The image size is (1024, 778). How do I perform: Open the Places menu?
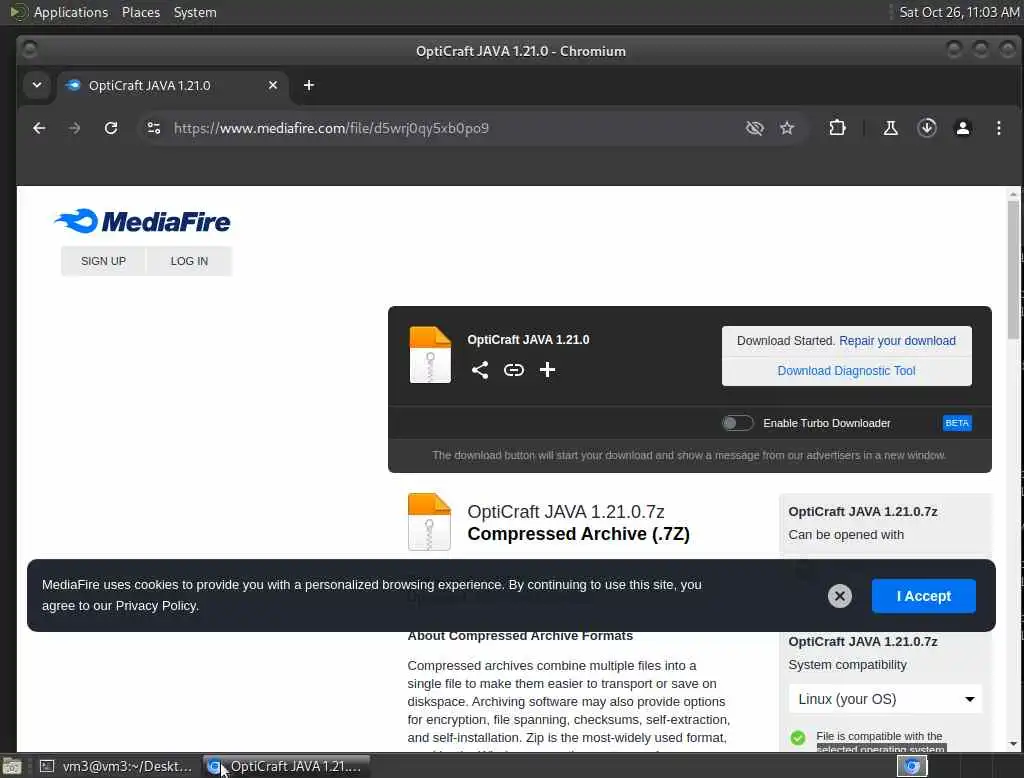pyautogui.click(x=140, y=12)
